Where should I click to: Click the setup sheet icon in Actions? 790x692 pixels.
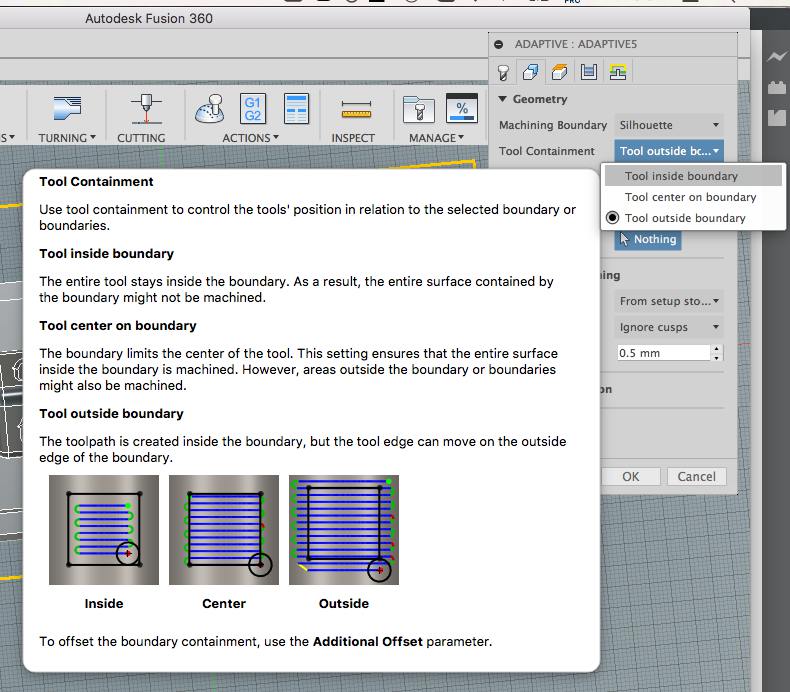pyautogui.click(x=296, y=108)
